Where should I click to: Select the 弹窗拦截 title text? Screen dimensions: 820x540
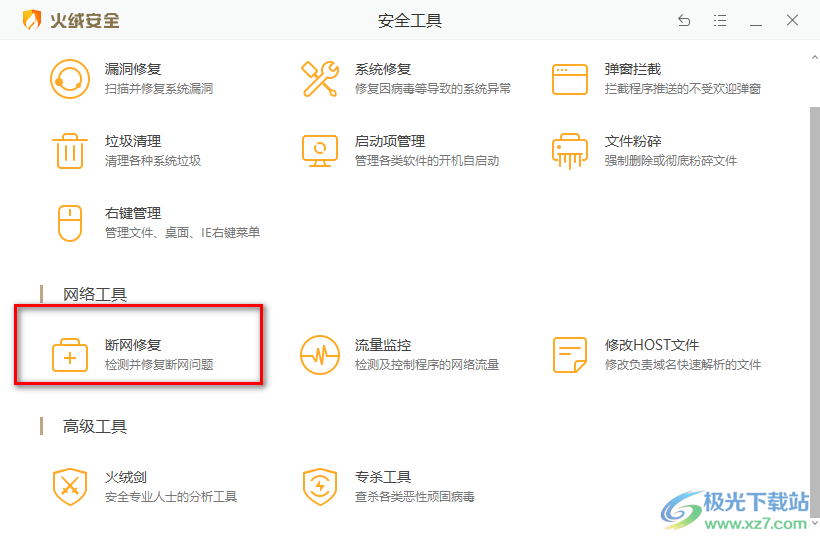[633, 69]
